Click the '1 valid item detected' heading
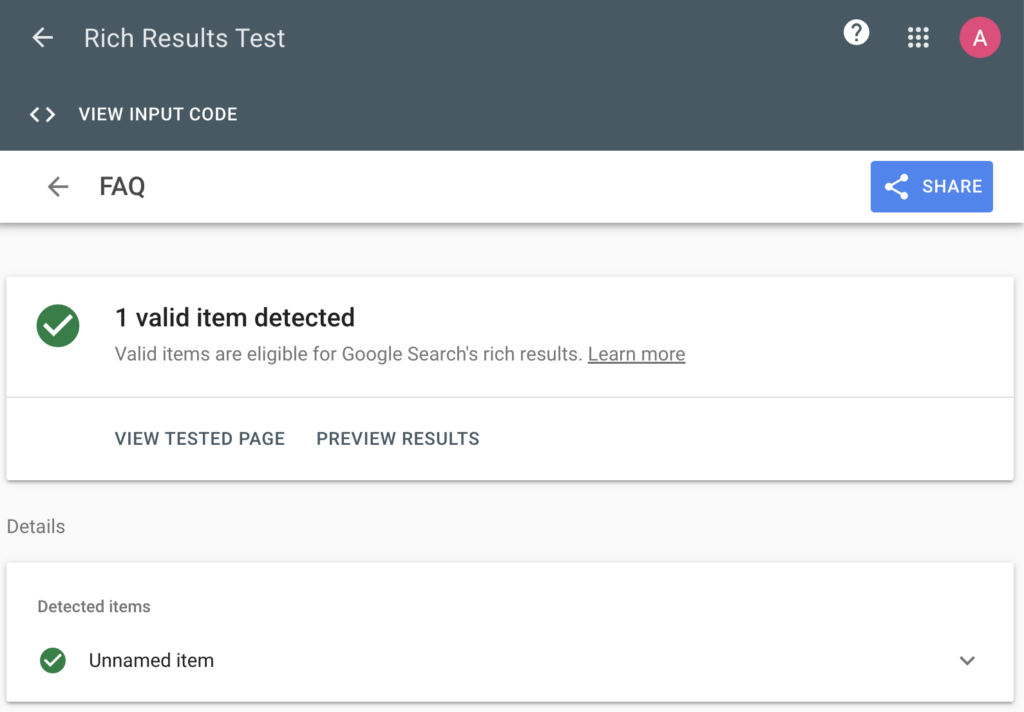The height and width of the screenshot is (712, 1024). click(x=235, y=318)
